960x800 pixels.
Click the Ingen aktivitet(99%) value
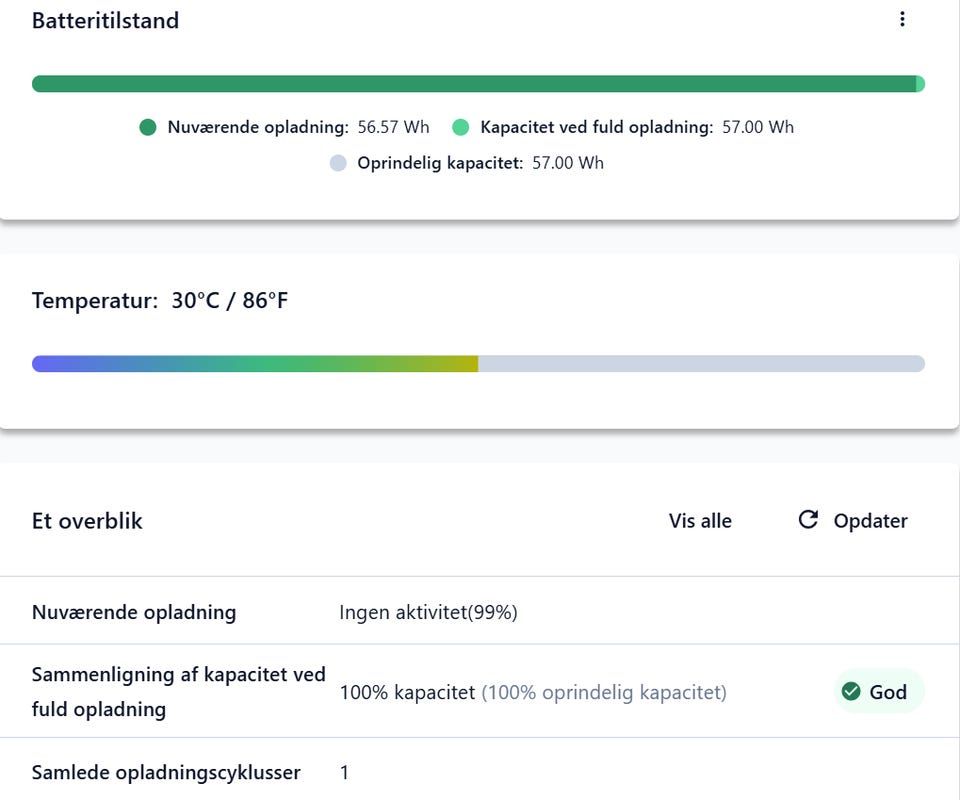[x=428, y=612]
